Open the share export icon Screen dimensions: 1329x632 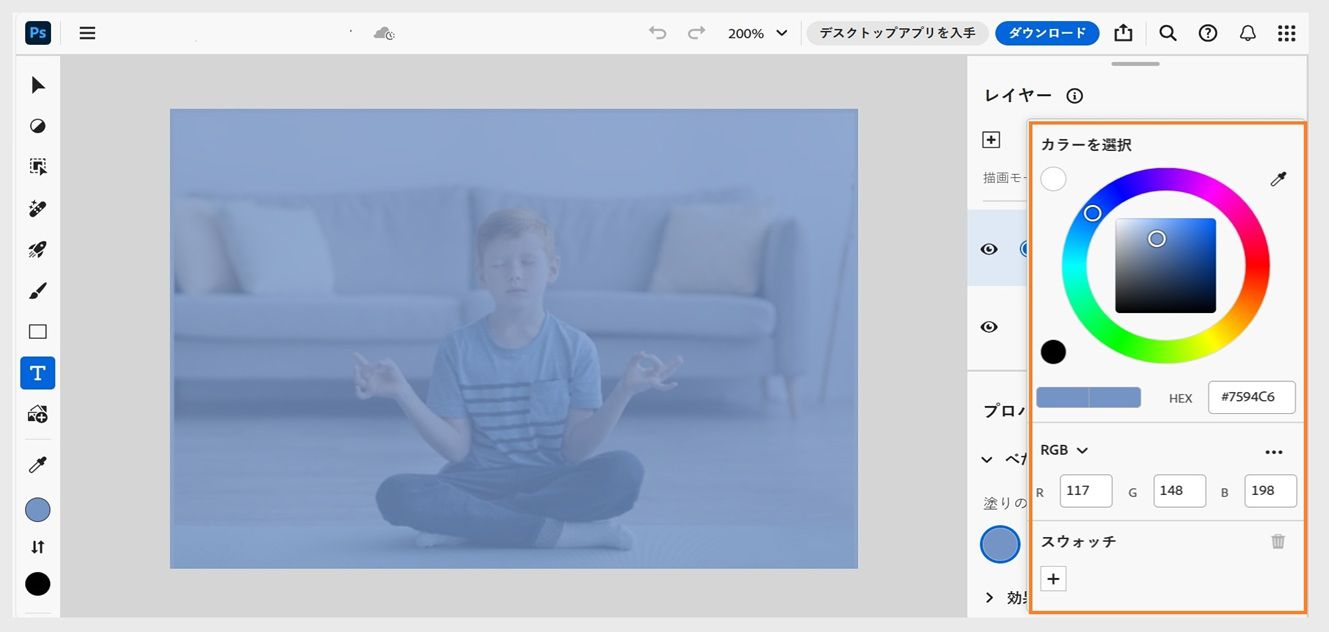pos(1123,33)
